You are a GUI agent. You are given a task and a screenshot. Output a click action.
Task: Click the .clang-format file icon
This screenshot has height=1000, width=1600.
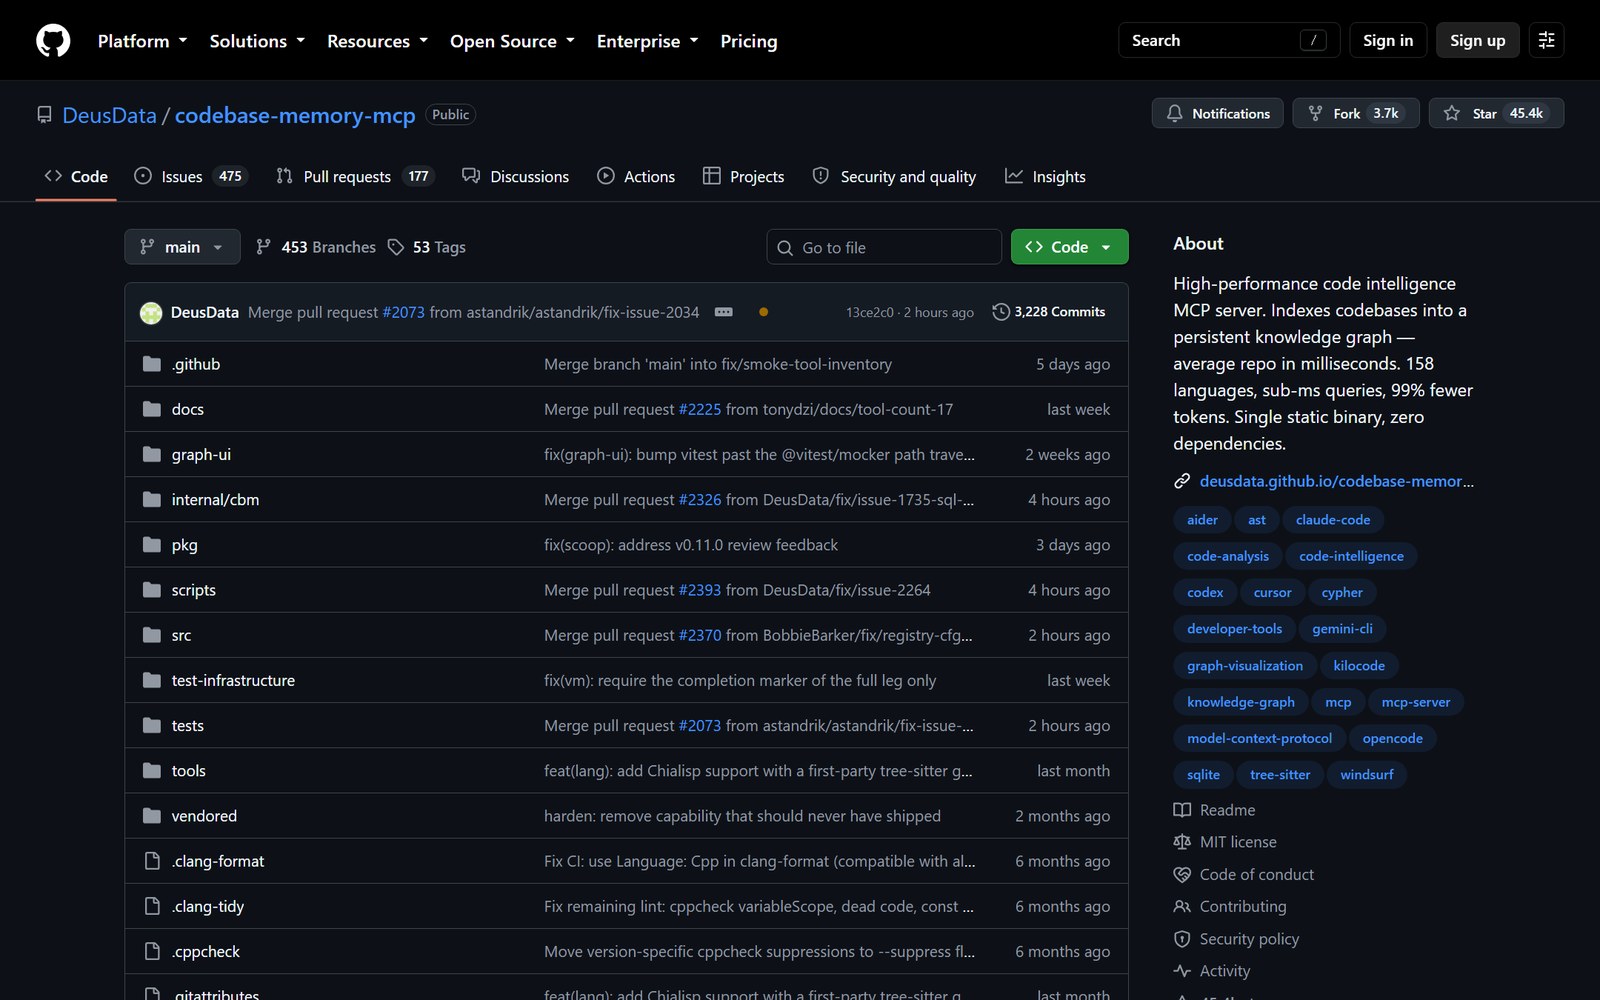152,861
